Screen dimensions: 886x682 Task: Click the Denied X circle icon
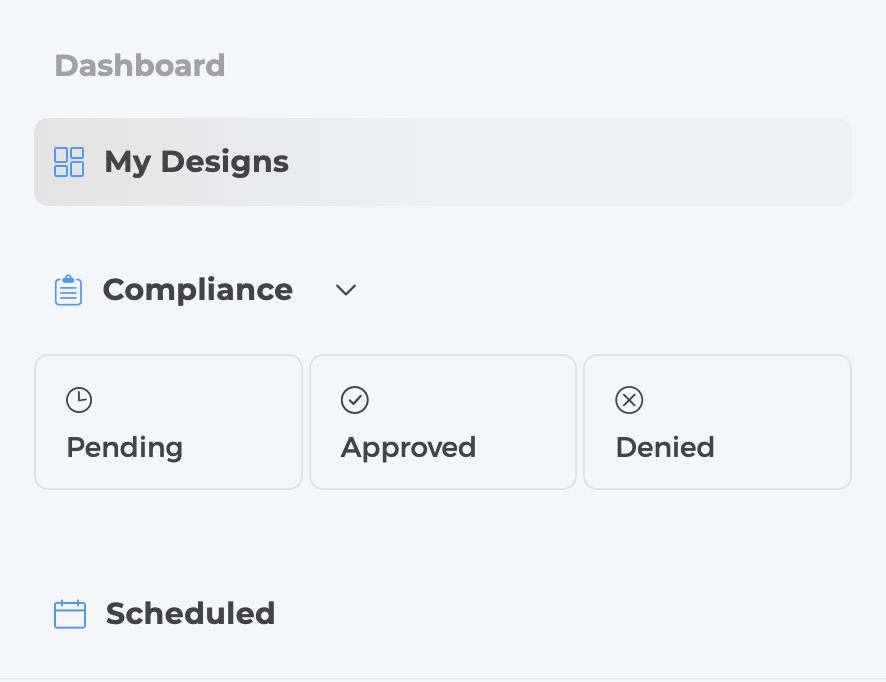click(629, 400)
